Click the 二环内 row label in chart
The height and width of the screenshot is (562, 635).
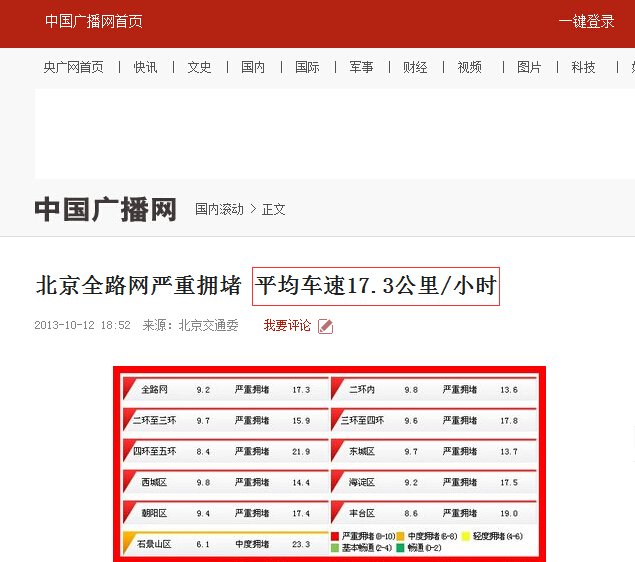[x=362, y=390]
